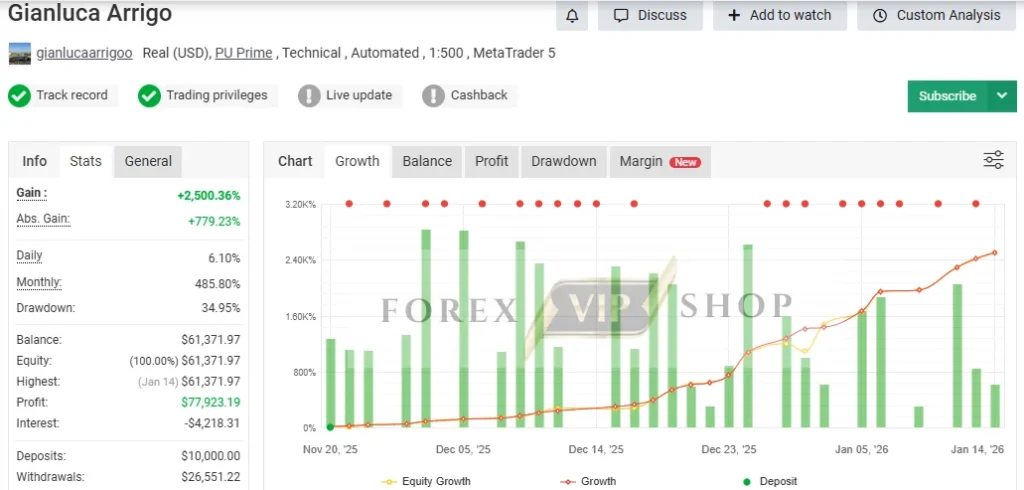Toggle Deposit legend item
Viewport: 1024px width, 490px height.
click(770, 482)
